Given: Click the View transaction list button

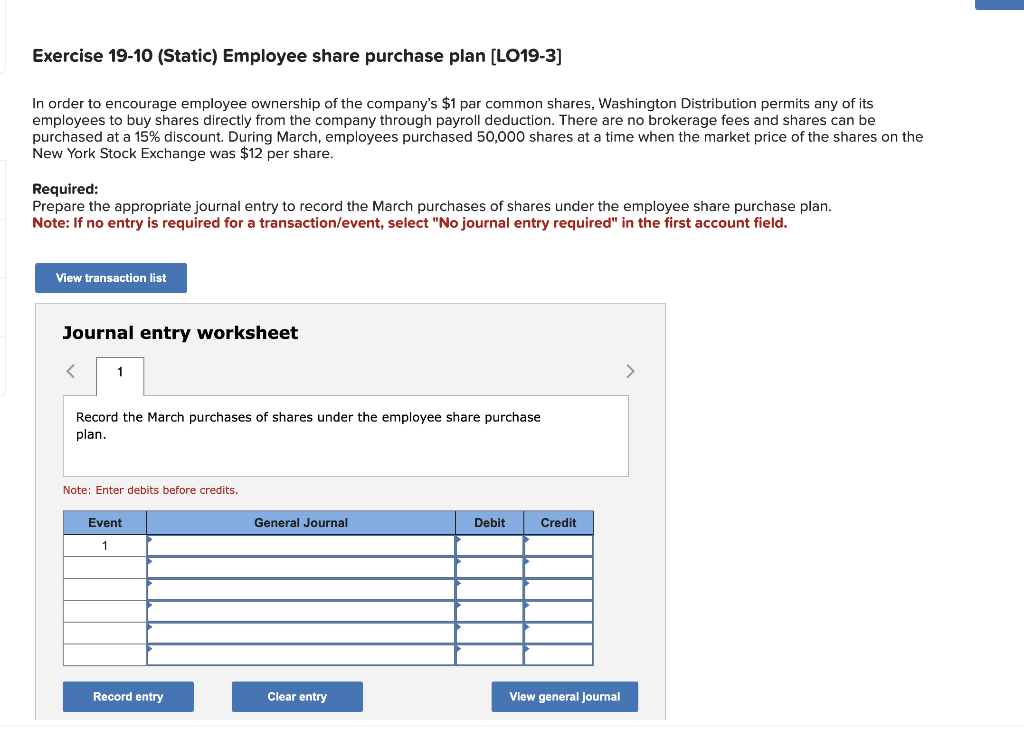Looking at the screenshot, I should [x=110, y=278].
